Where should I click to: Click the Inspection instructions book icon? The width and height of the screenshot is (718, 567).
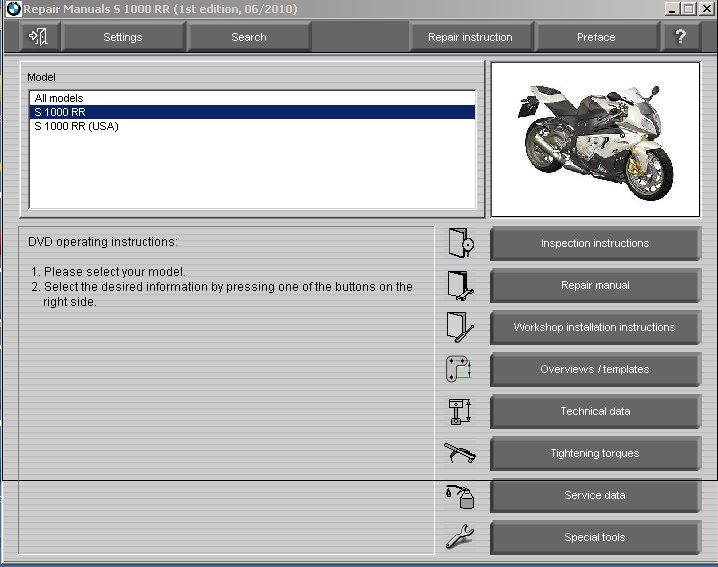pyautogui.click(x=460, y=243)
